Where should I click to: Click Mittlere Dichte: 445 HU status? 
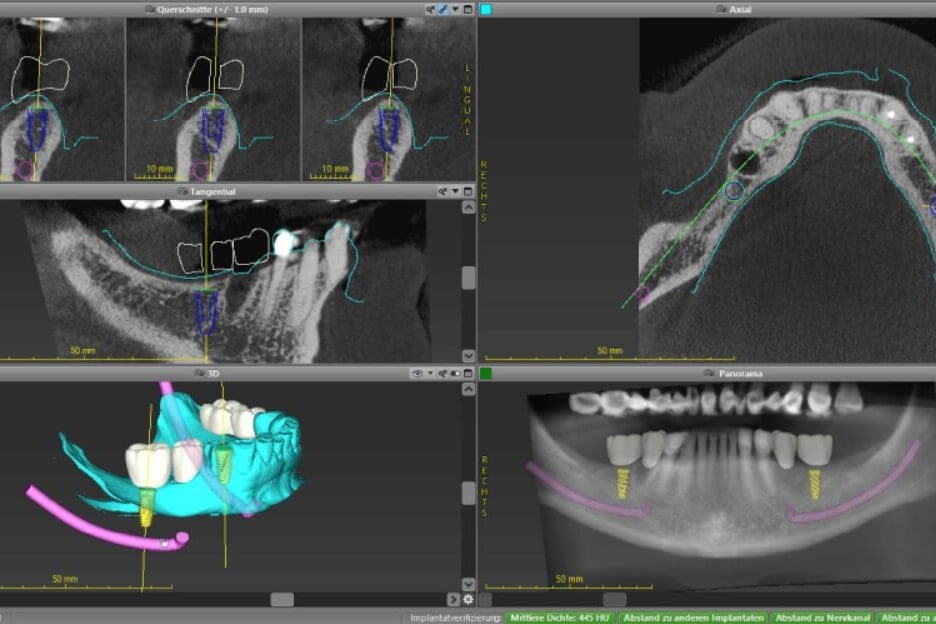(x=560, y=617)
